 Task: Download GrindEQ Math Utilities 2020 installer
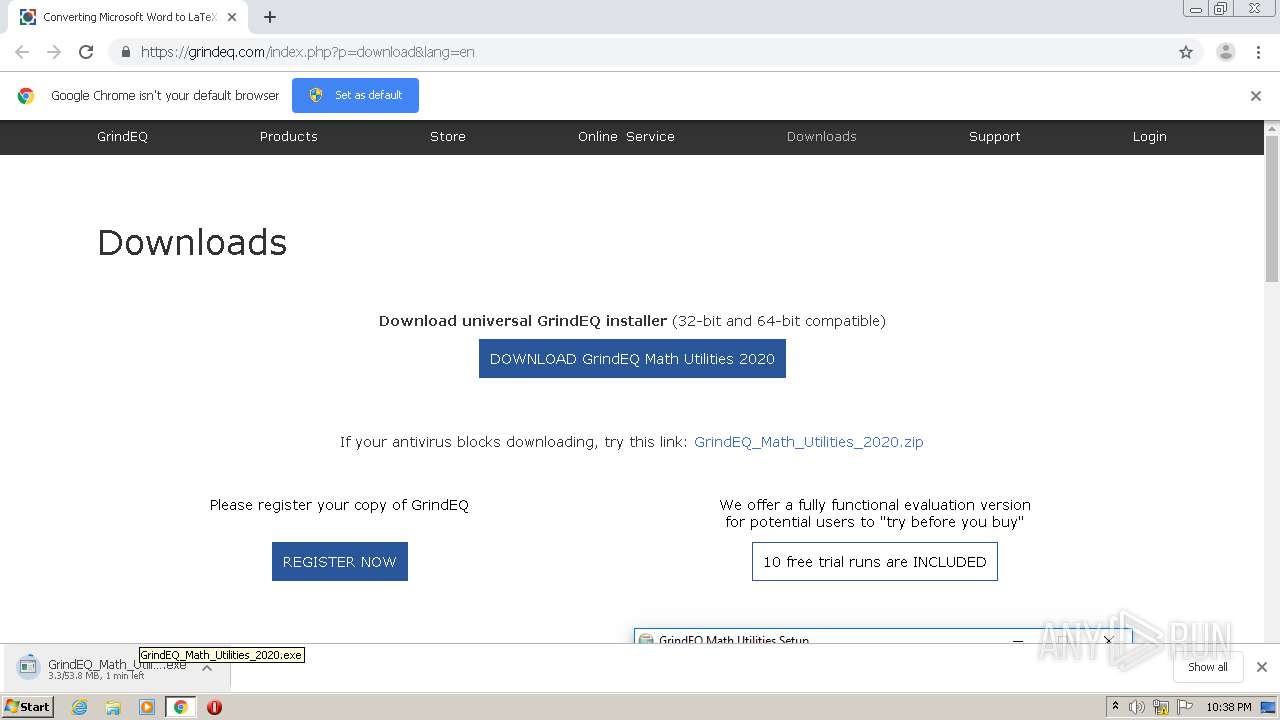coord(632,359)
